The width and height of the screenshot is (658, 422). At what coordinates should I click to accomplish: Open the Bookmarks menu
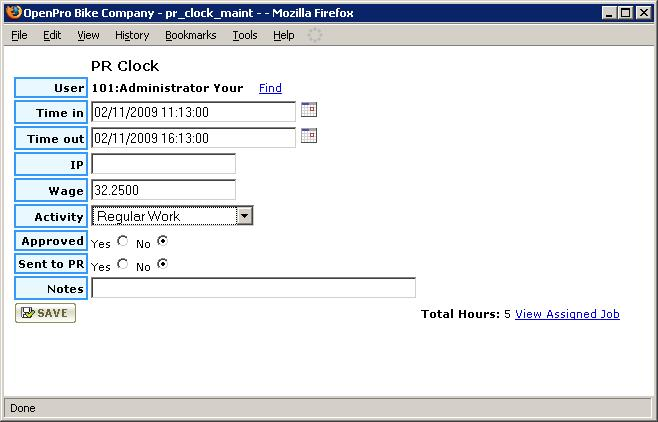coord(190,35)
